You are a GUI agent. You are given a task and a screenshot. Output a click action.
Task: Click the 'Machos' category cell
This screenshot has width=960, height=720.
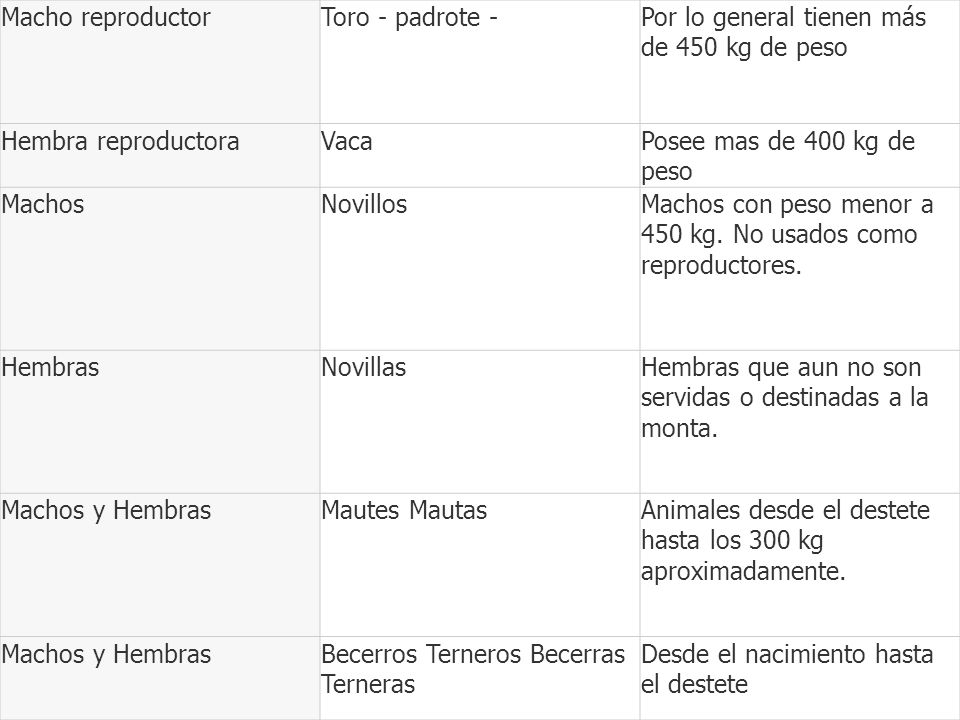pos(160,269)
